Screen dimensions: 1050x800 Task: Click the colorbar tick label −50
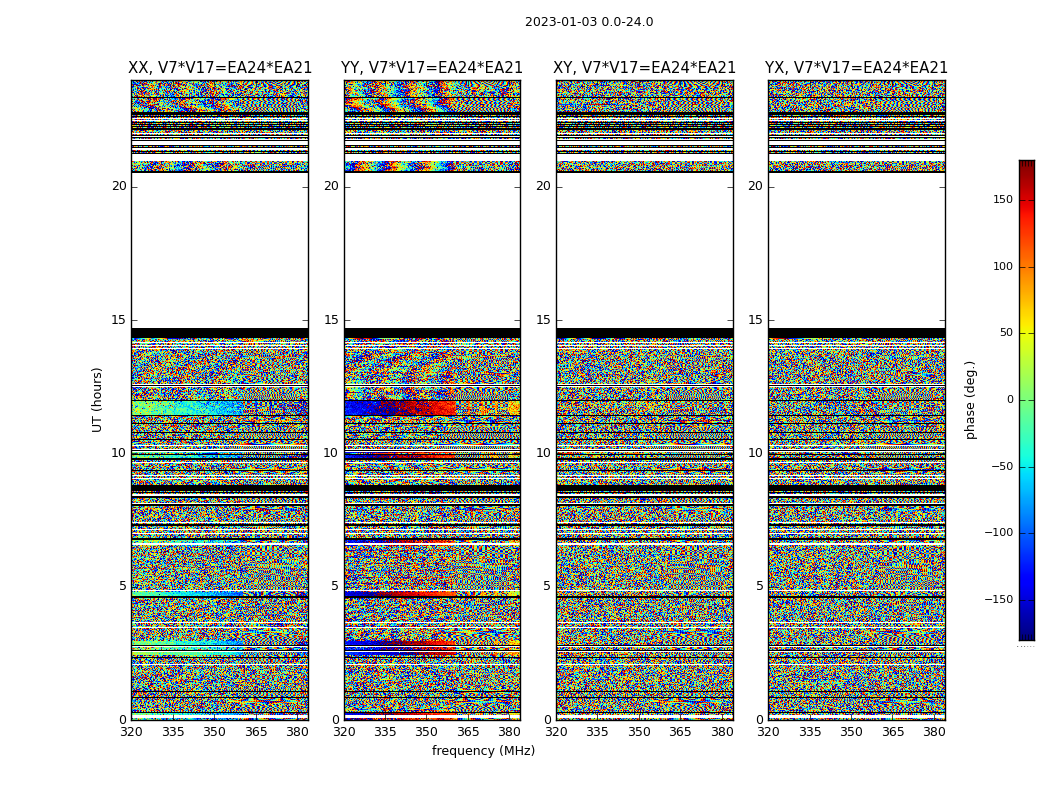[1002, 467]
